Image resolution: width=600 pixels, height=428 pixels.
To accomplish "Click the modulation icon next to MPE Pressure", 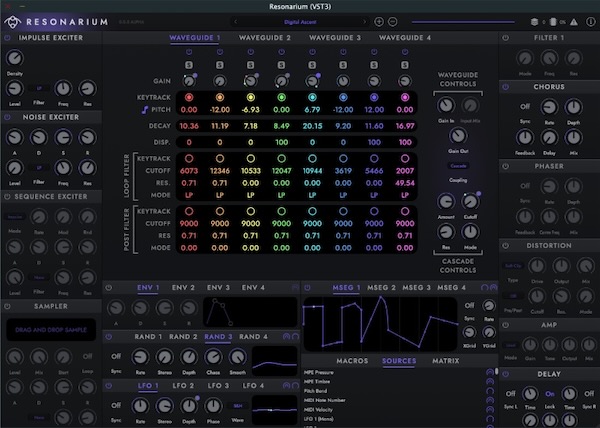I will point(489,372).
